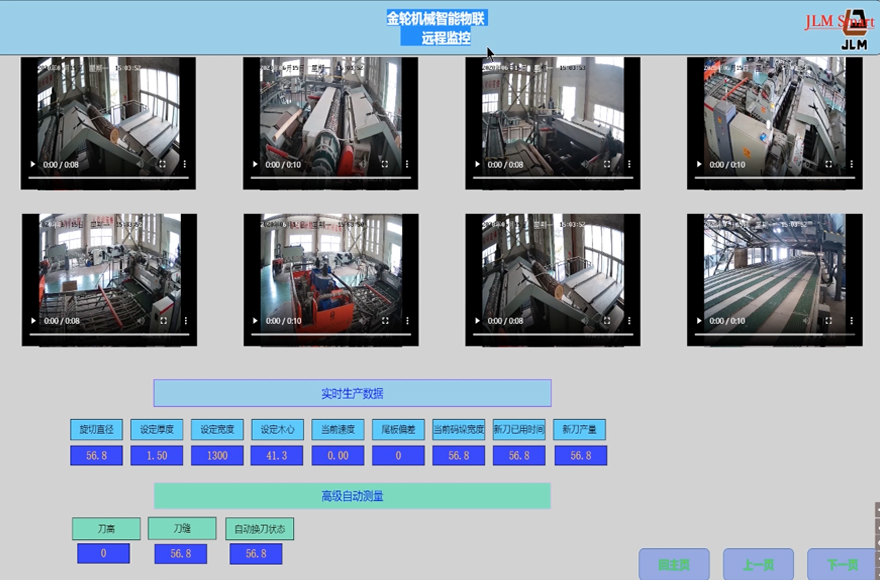Open three-dot menu on third bottom-row video
Screen dimensions: 880x580
click(x=628, y=321)
